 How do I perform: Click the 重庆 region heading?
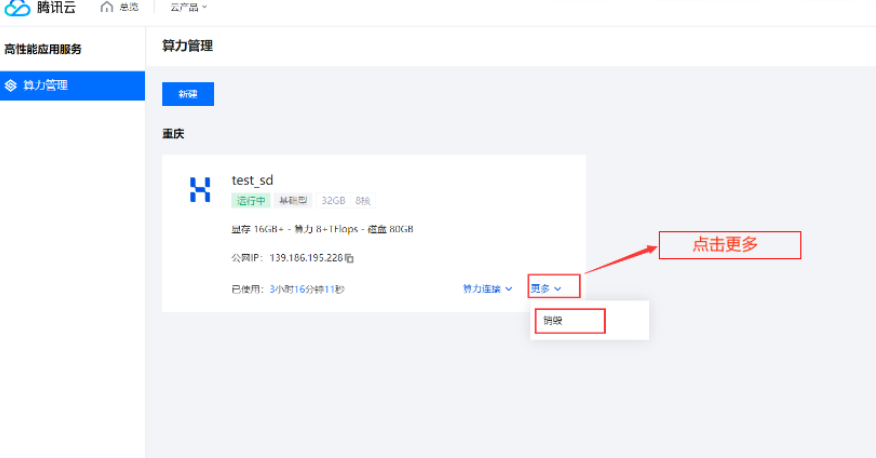pyautogui.click(x=173, y=134)
